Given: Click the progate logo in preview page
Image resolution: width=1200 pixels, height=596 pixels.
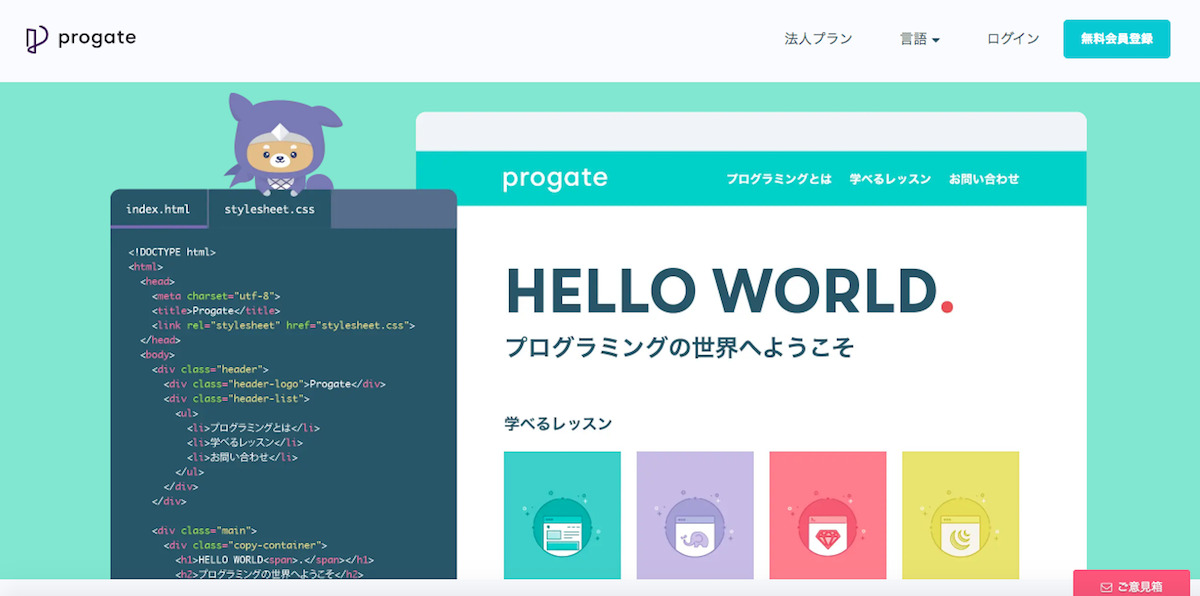Looking at the screenshot, I should 555,178.
